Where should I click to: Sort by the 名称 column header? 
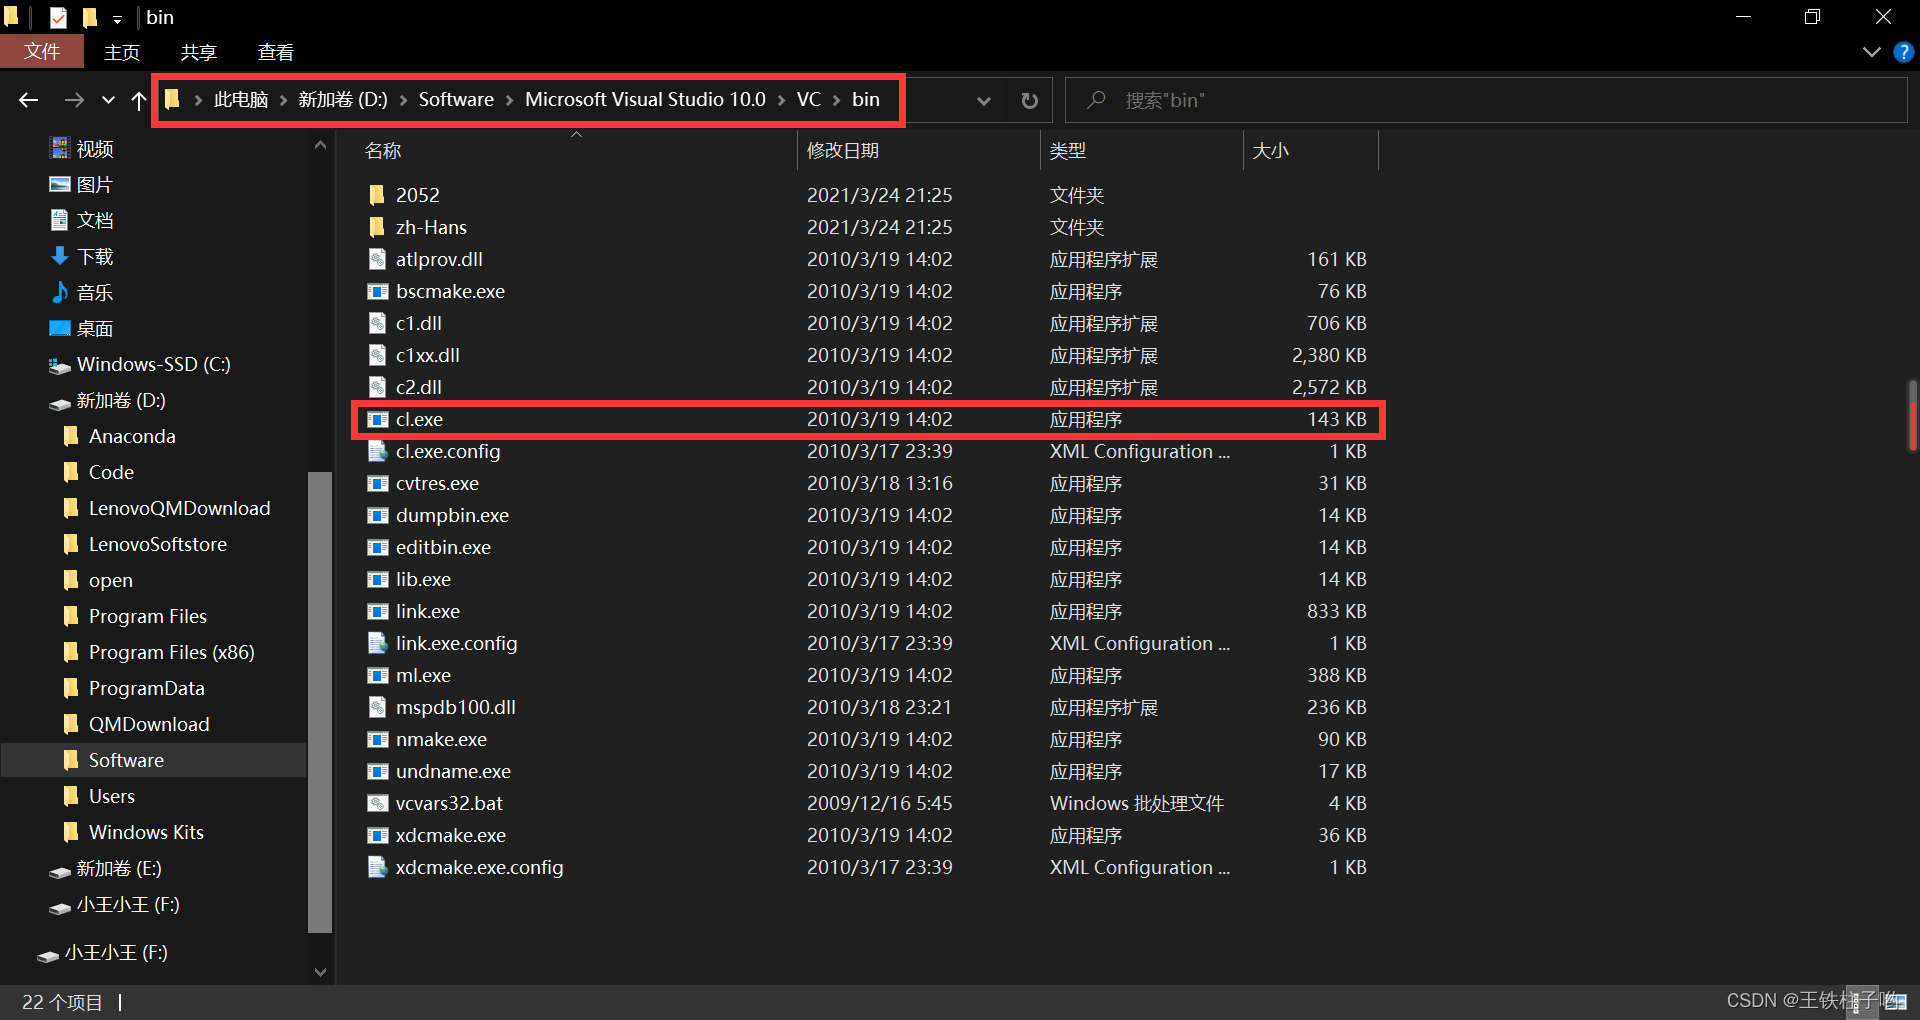tap(383, 151)
